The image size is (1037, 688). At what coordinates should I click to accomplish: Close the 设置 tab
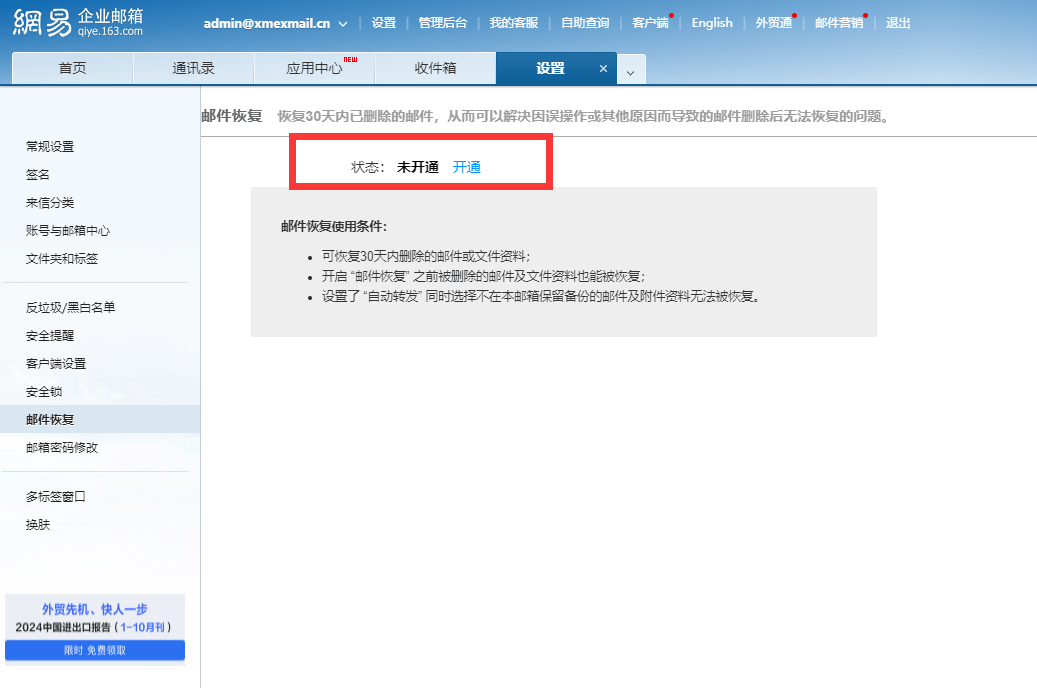(603, 70)
